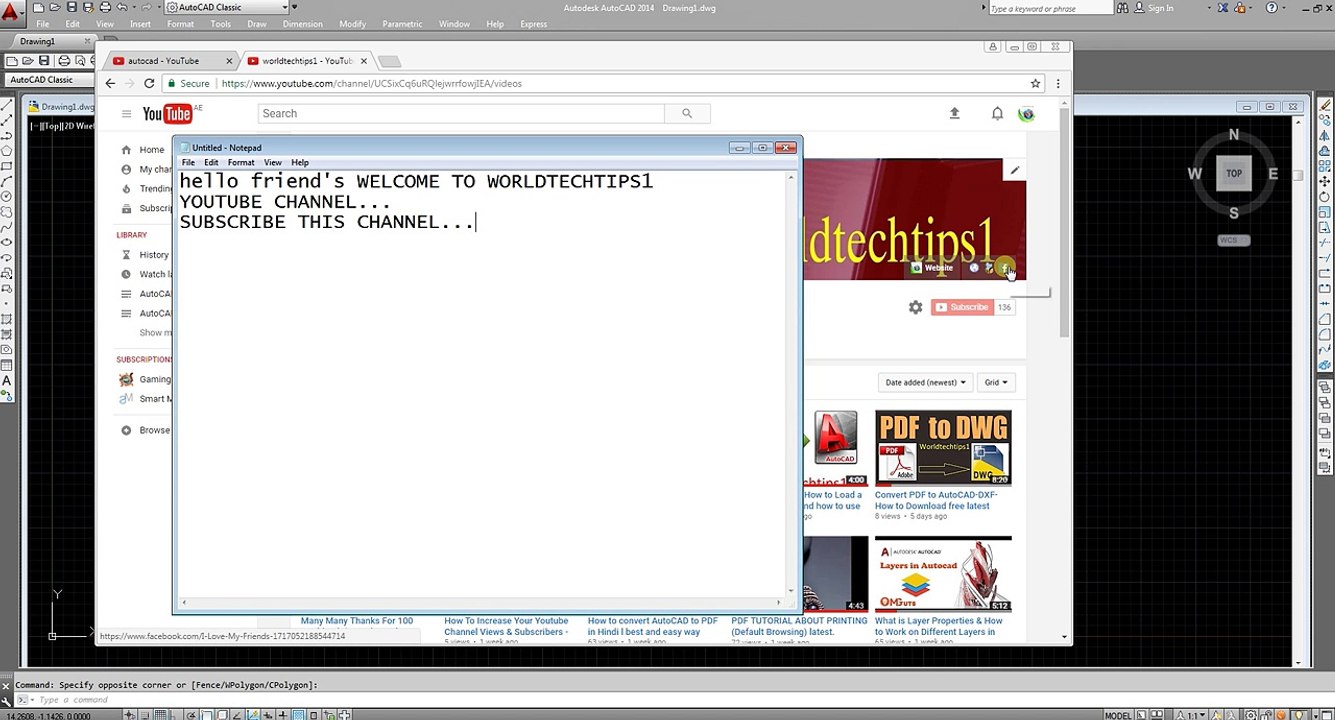Click the Chrome address bar URL
Image resolution: width=1335 pixels, height=720 pixels.
point(372,83)
